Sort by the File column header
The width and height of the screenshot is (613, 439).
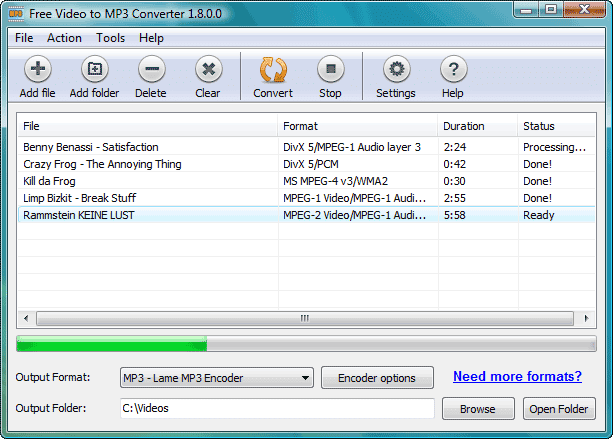coord(147,126)
